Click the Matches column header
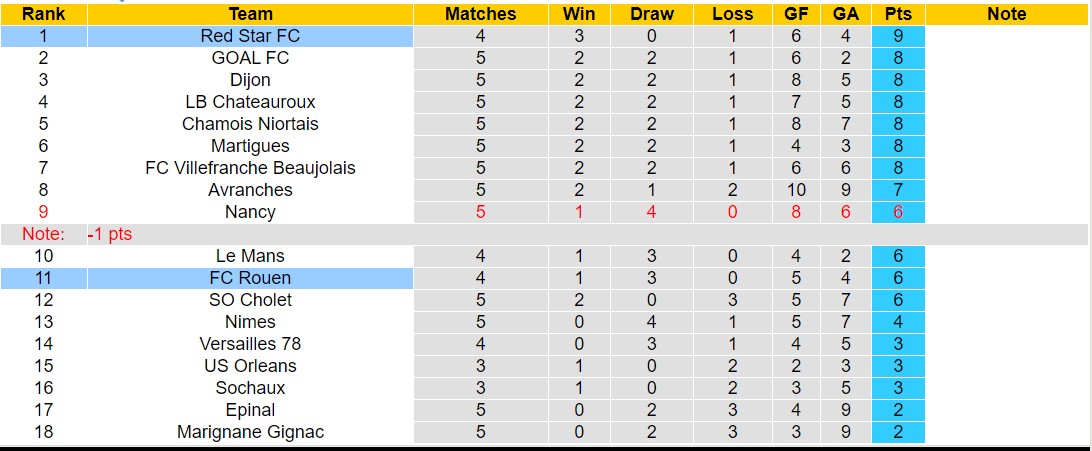This screenshot has width=1092, height=451. coord(481,14)
